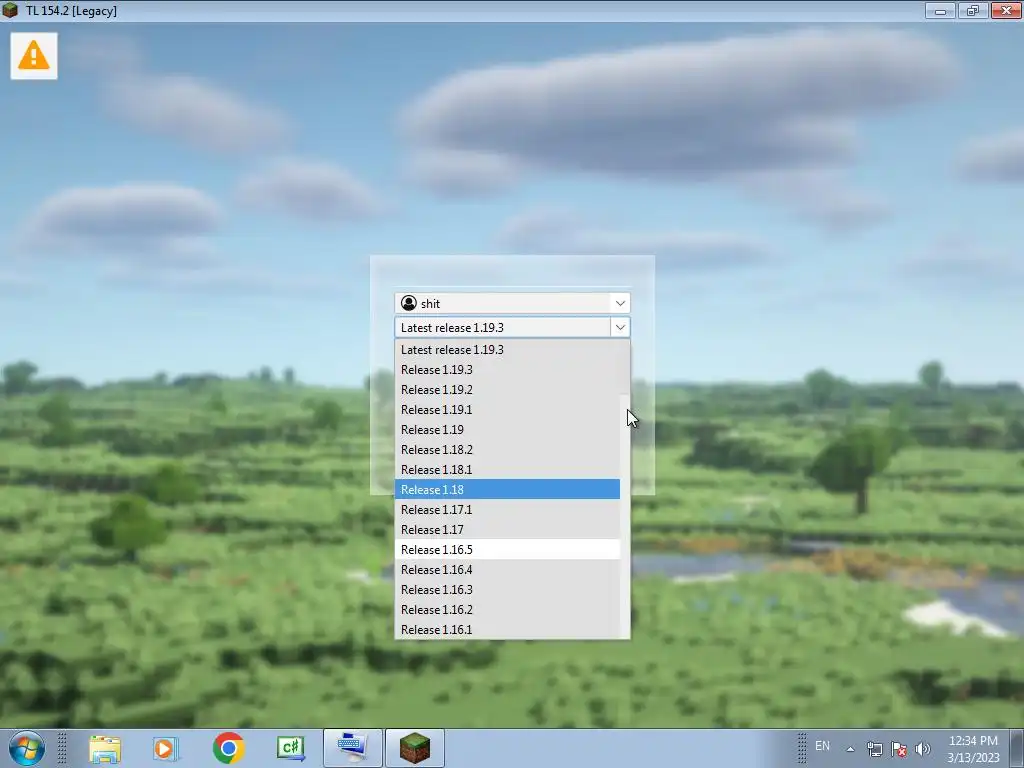Open File Explorer from taskbar
Screen dimensions: 1024x768
pos(105,748)
